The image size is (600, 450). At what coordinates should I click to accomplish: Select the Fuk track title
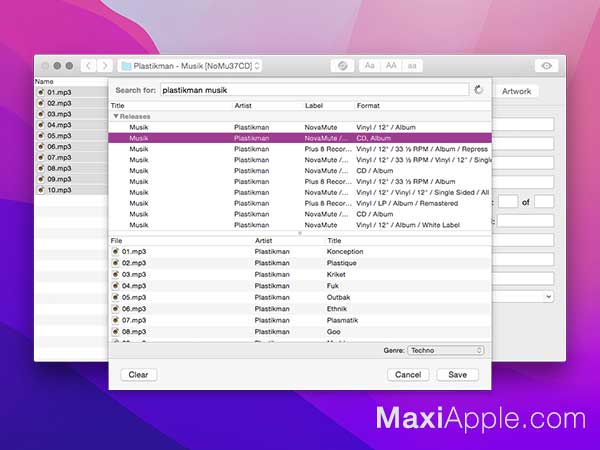click(333, 286)
